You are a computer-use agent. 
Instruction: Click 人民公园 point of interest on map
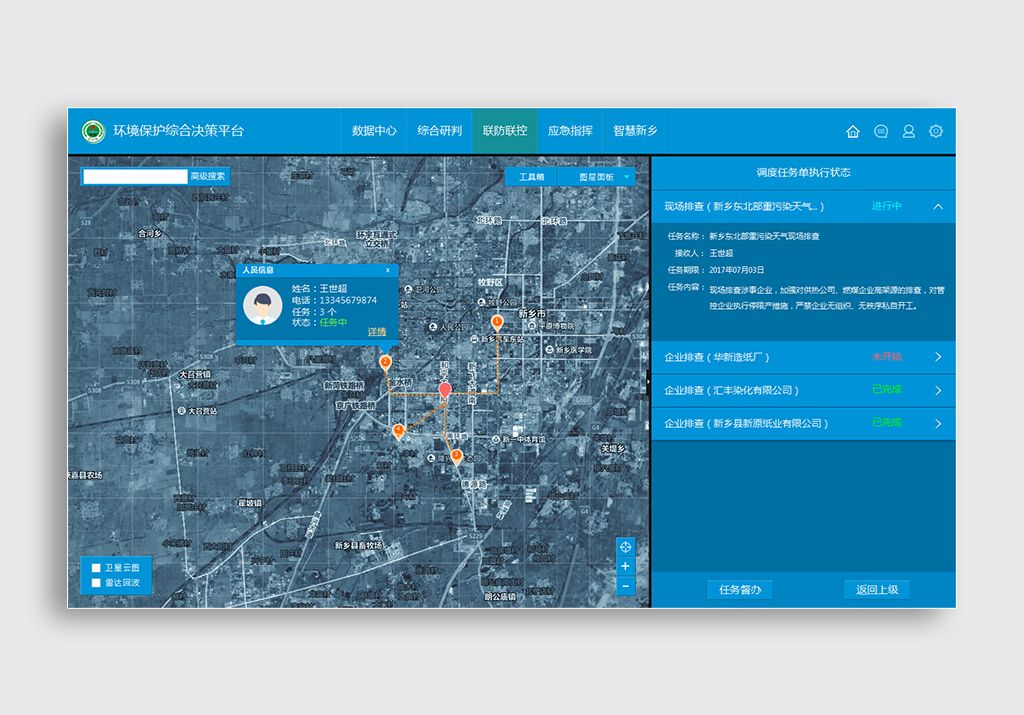(445, 326)
